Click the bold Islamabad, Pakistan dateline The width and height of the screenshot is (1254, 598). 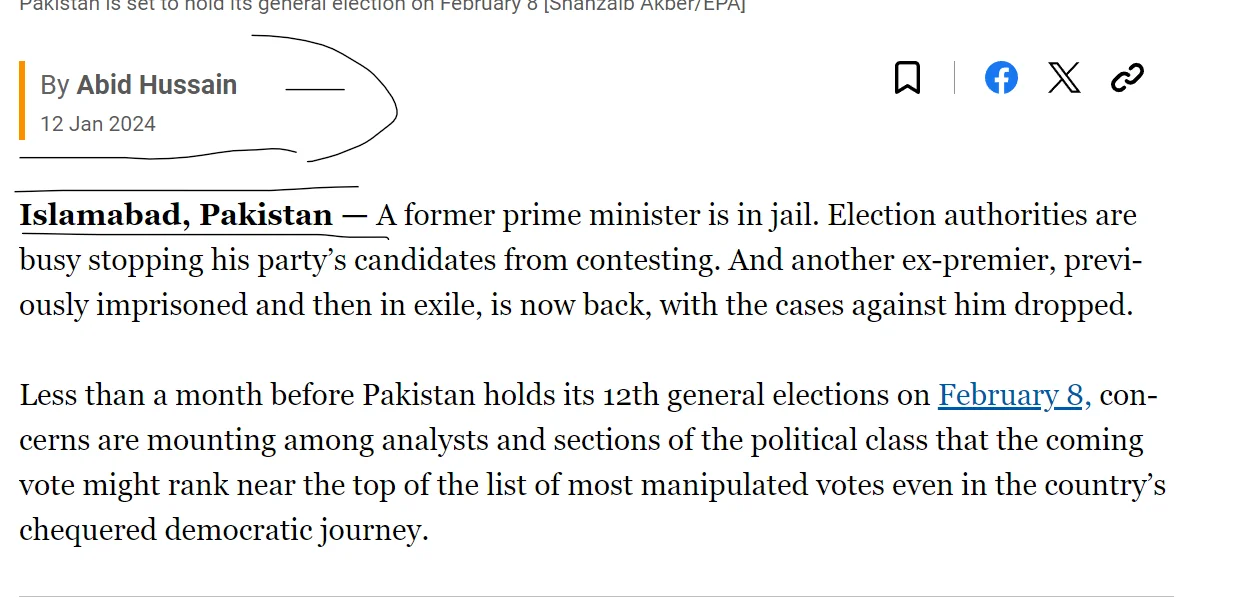pos(176,216)
